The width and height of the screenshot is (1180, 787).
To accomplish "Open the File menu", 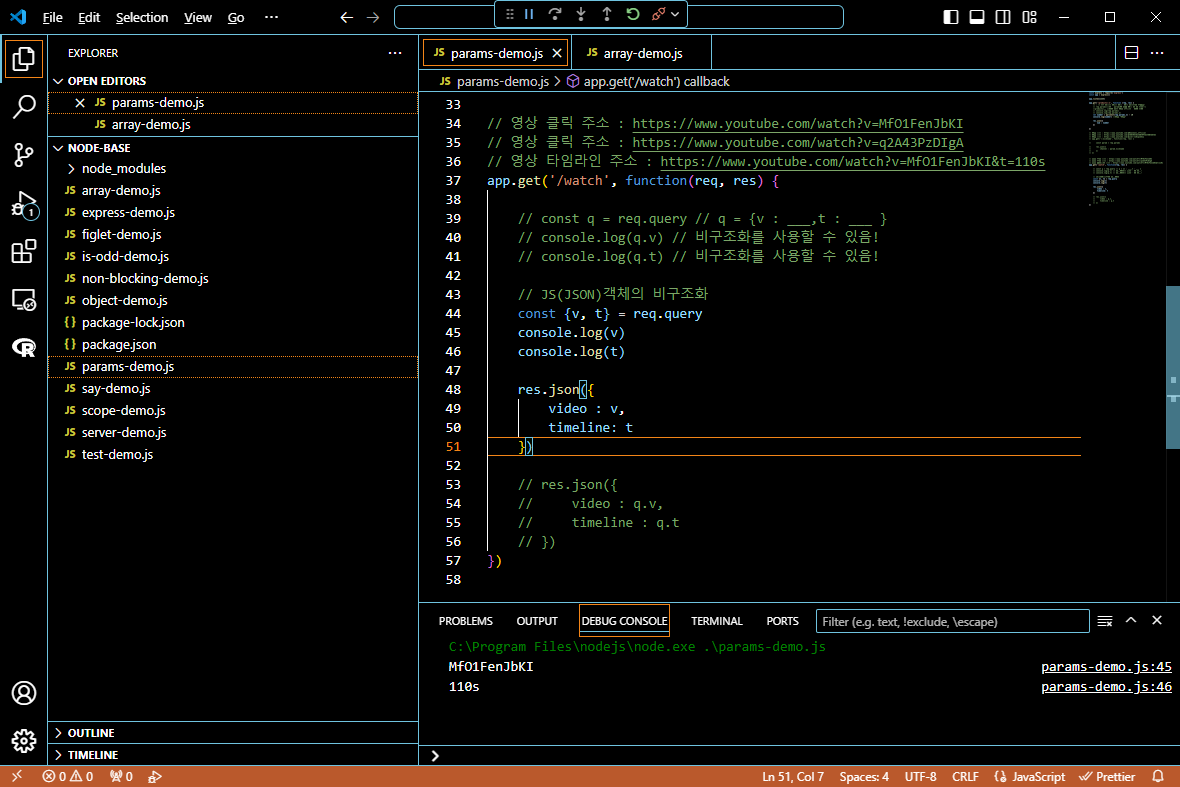I will (53, 17).
